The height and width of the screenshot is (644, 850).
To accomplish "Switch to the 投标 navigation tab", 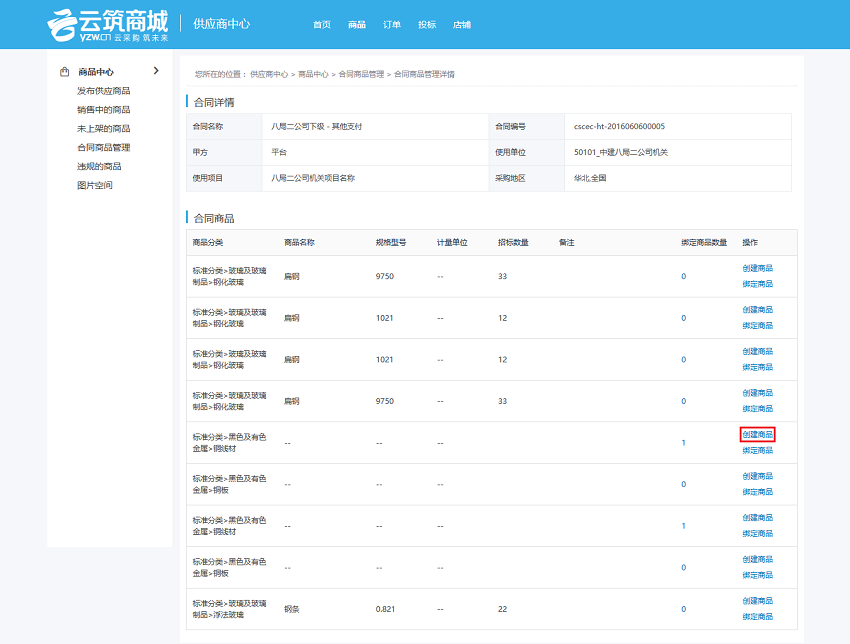I will (x=427, y=24).
